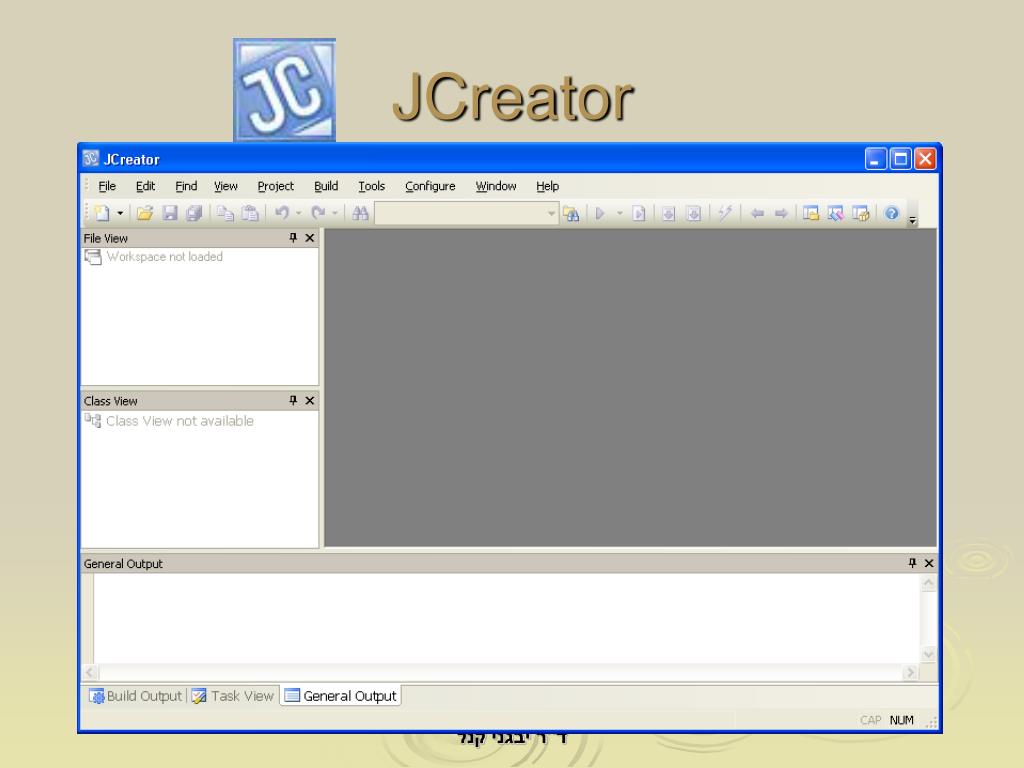The height and width of the screenshot is (768, 1024).
Task: Select 'Workspace not loaded' tree item
Action: click(x=165, y=257)
